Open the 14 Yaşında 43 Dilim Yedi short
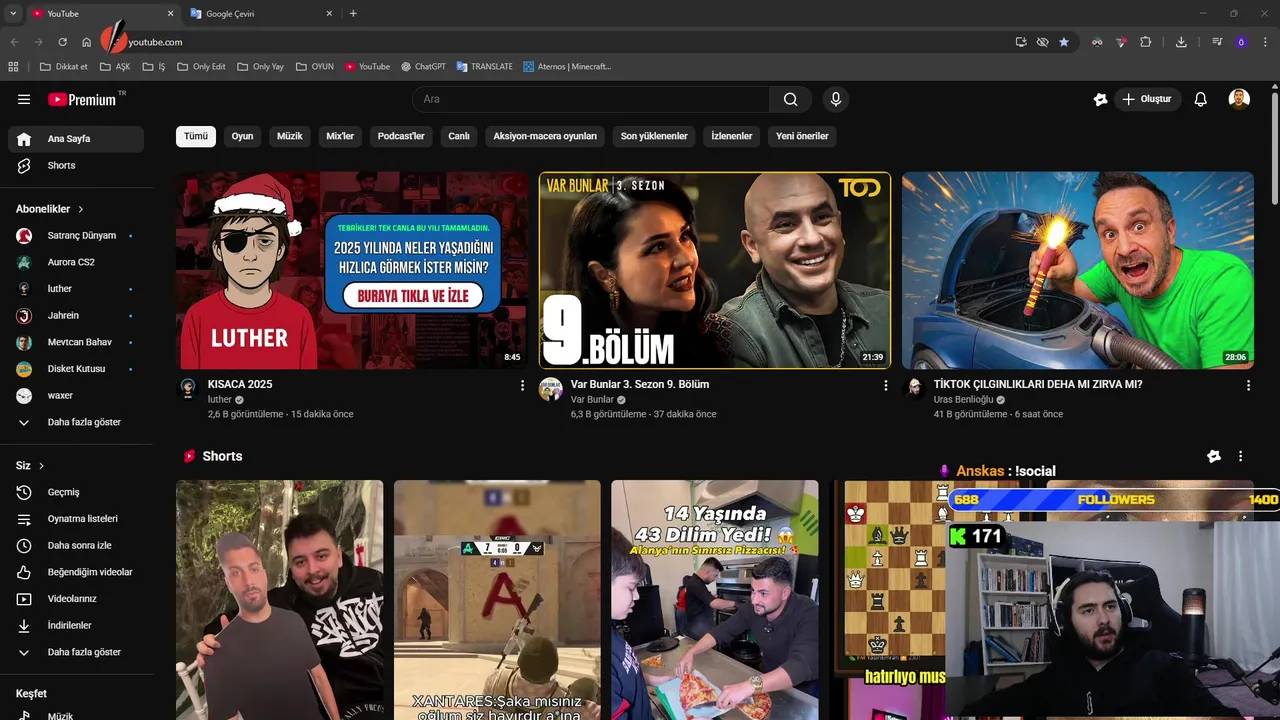Image resolution: width=1280 pixels, height=720 pixels. tap(715, 600)
